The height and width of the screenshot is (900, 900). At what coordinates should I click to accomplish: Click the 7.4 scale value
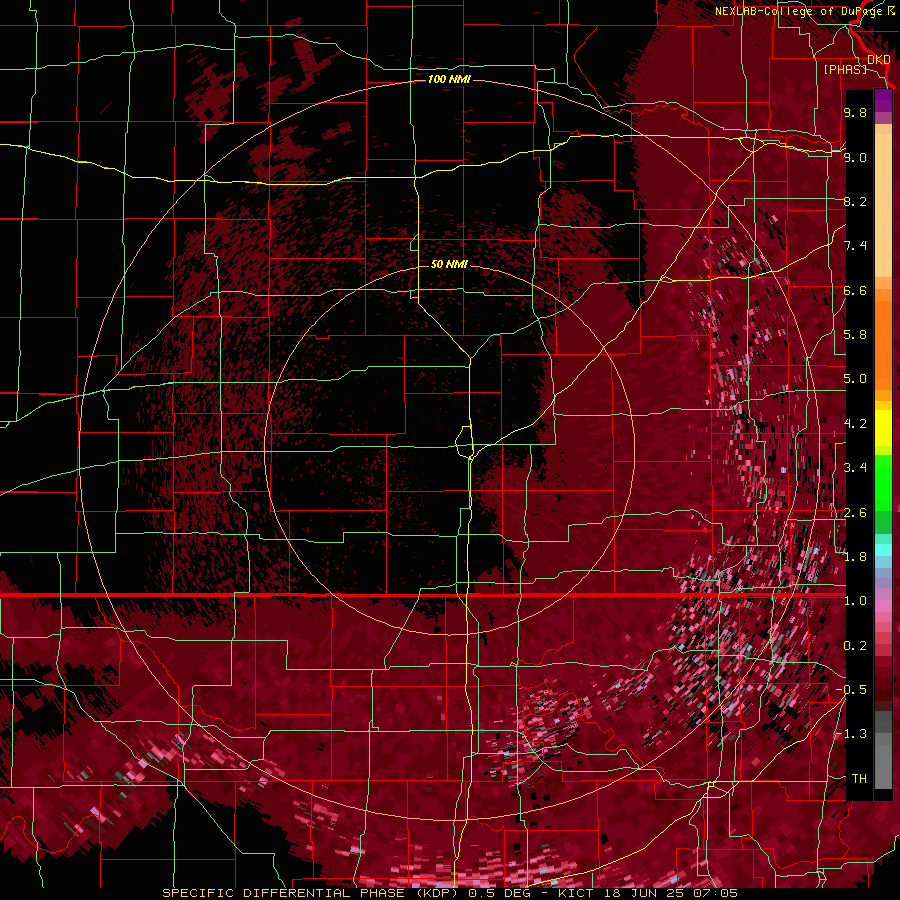(x=855, y=246)
